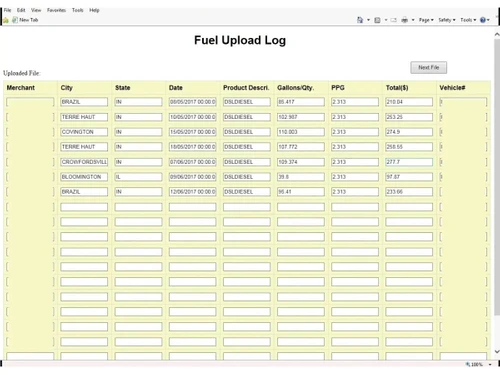Click the Date field 15/05/2017

[x=192, y=132]
